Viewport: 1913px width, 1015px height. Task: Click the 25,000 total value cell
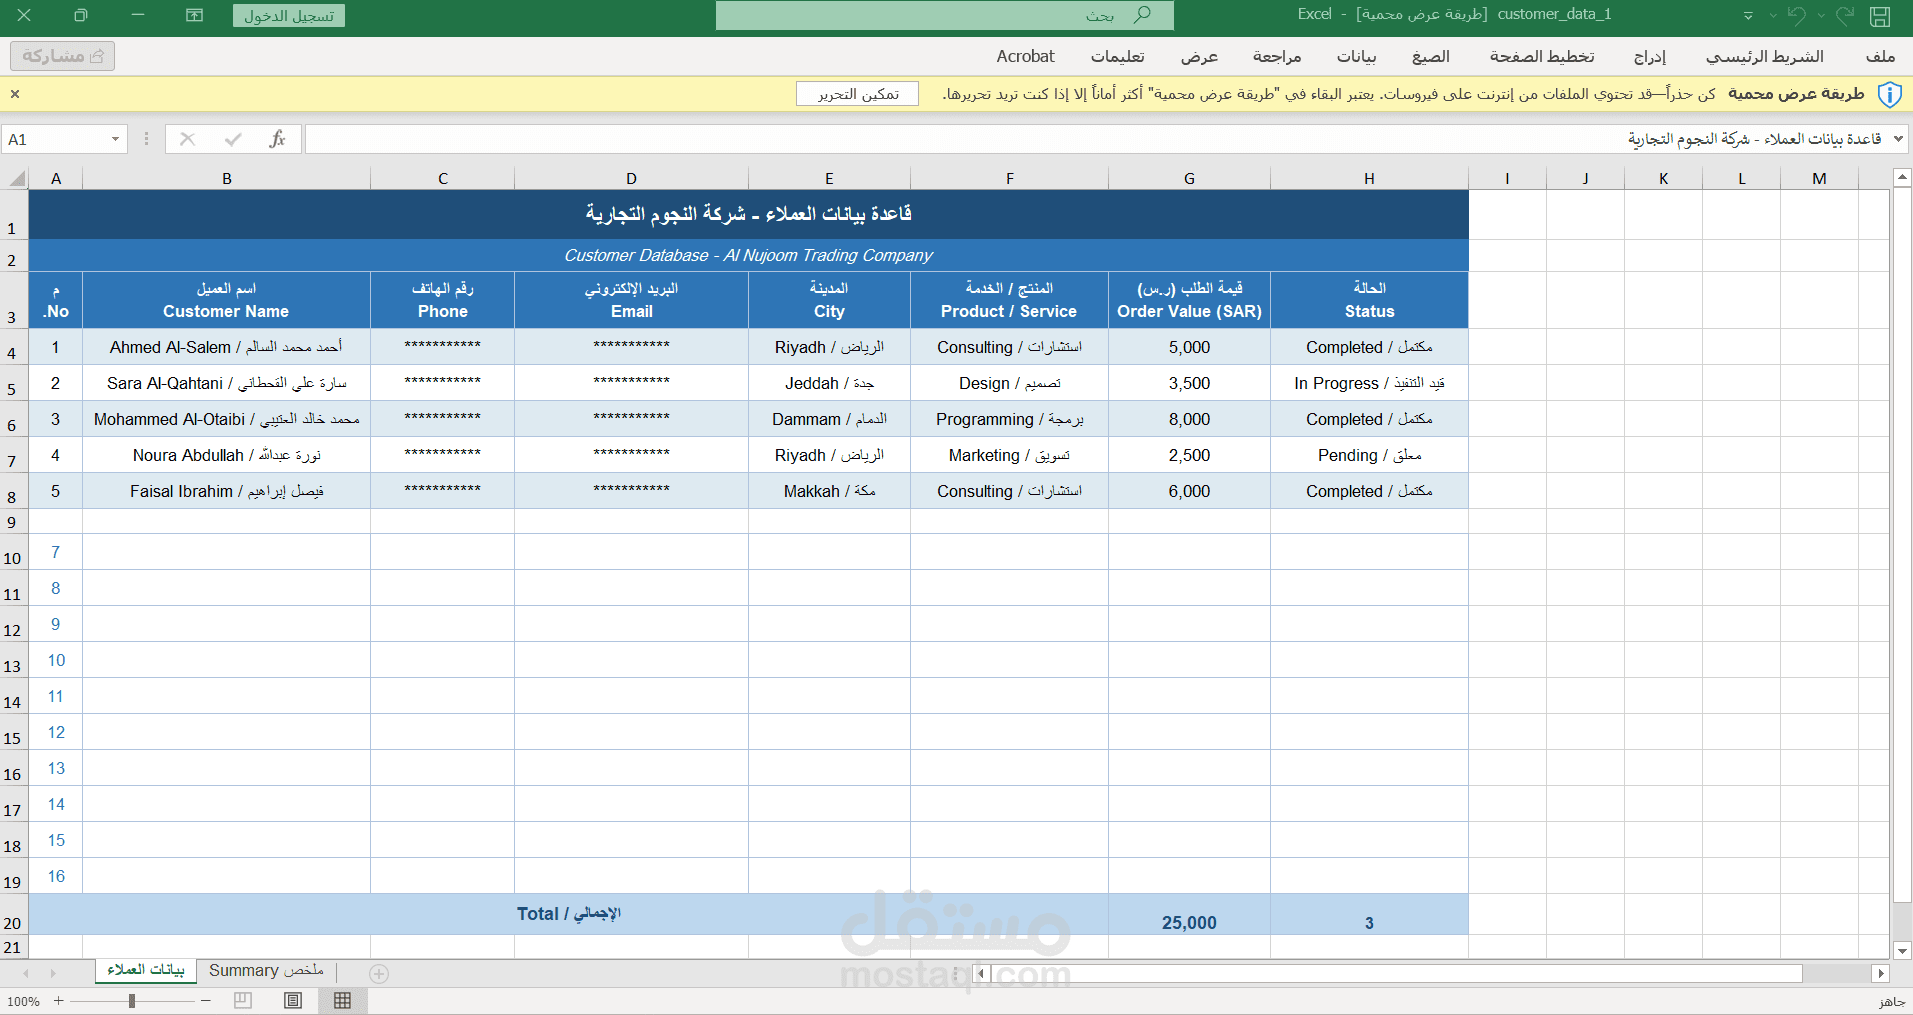[1189, 915]
